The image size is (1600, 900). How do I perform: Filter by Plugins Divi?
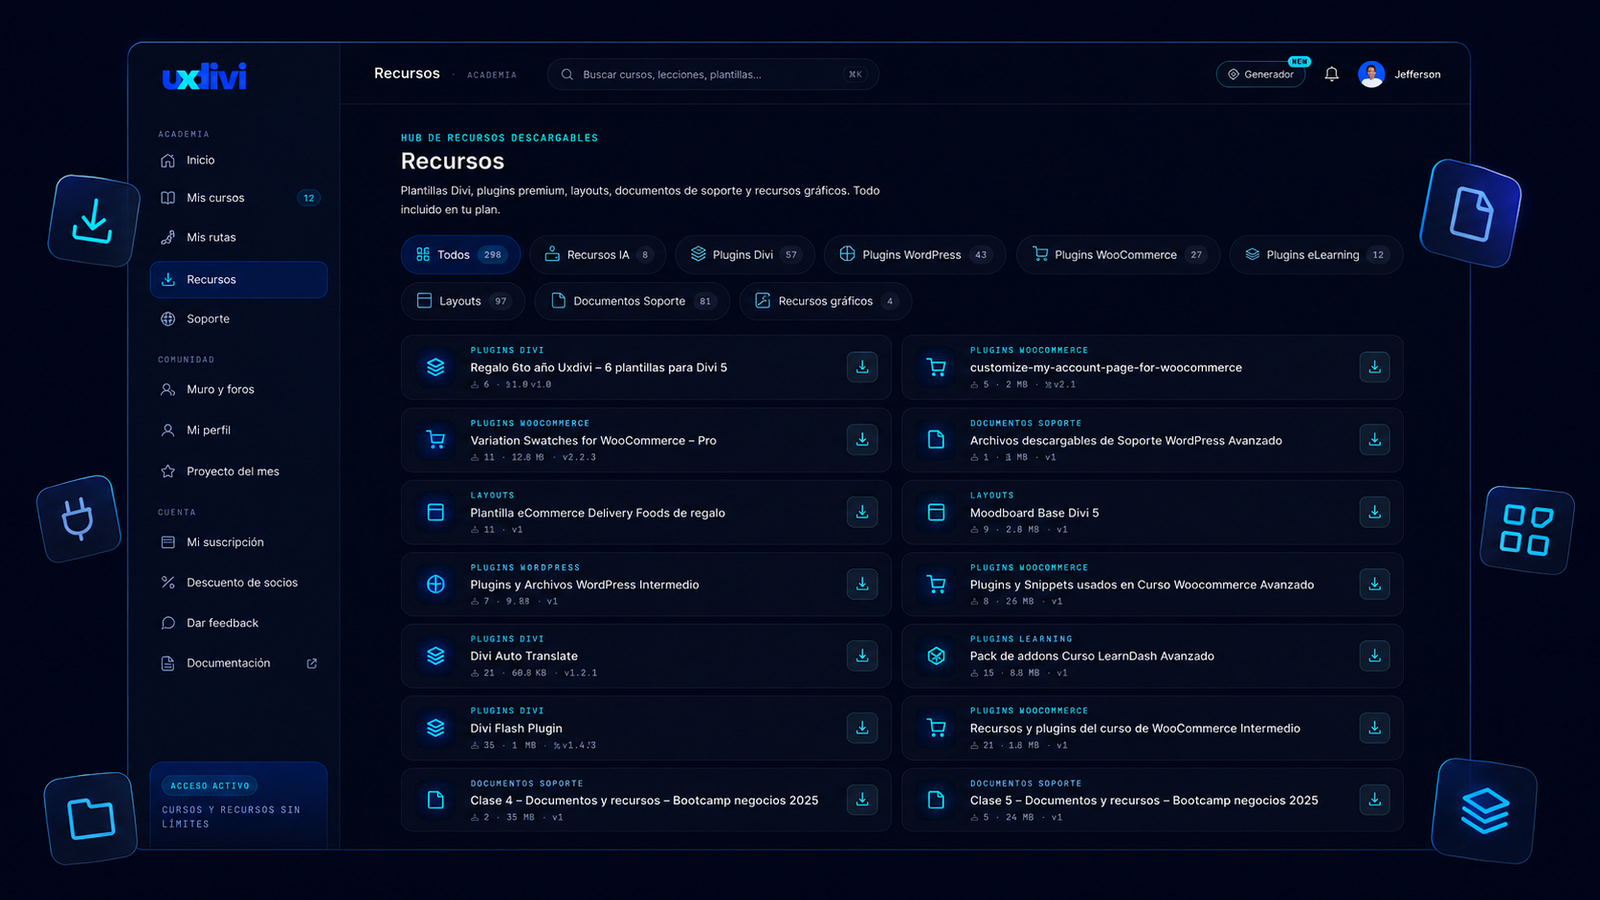coord(745,255)
